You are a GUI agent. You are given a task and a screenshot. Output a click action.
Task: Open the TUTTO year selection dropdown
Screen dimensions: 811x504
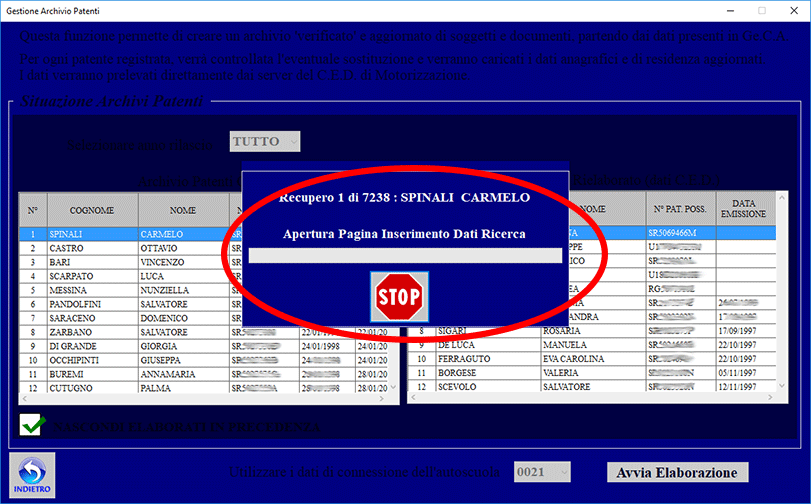tap(264, 141)
